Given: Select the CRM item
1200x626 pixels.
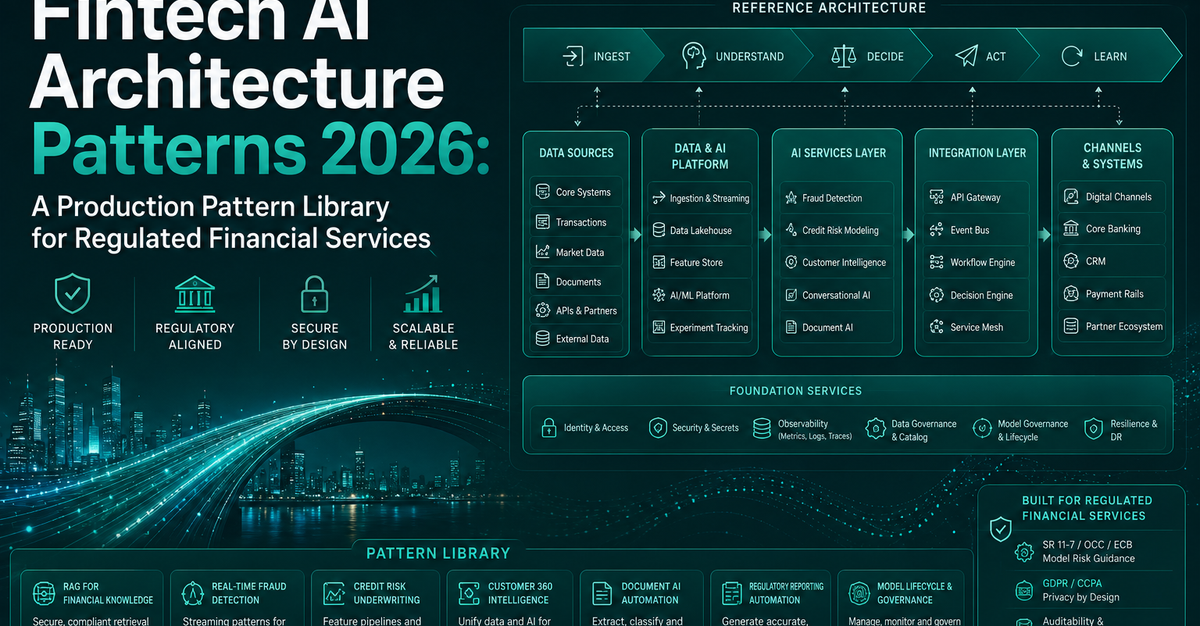Looking at the screenshot, I should (x=1112, y=261).
